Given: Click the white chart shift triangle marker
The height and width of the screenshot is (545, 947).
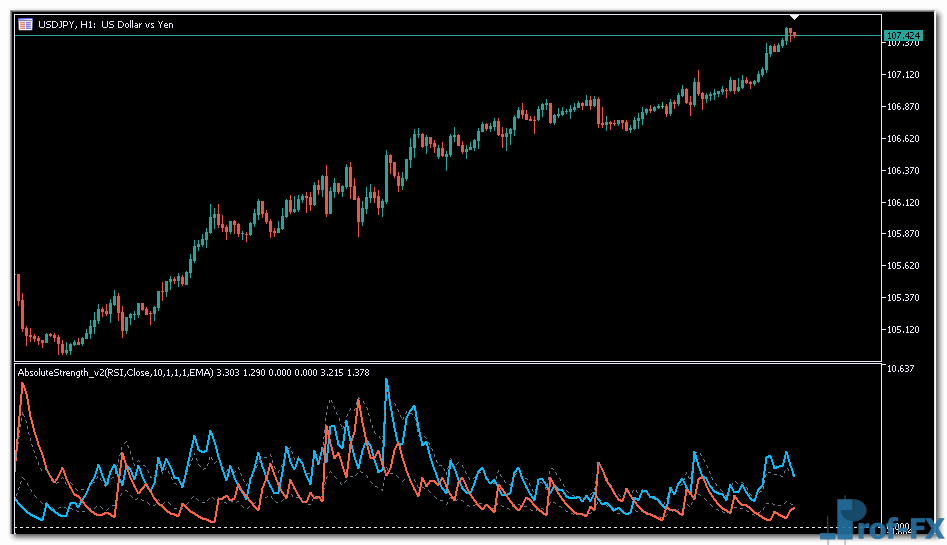Looking at the screenshot, I should coord(793,17).
